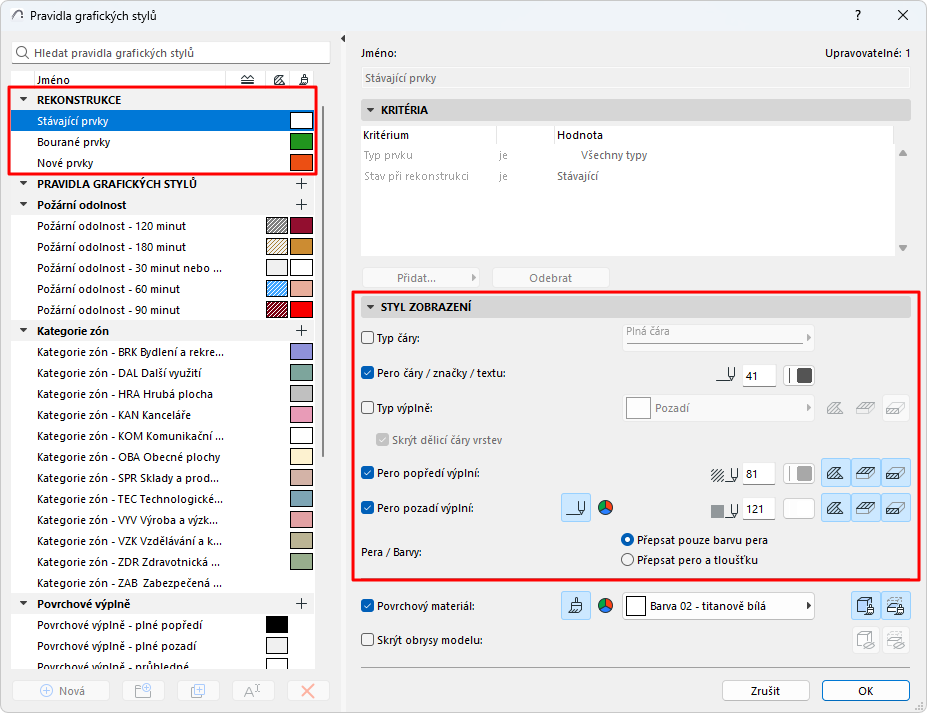The height and width of the screenshot is (713, 927).
Task: Toggle drafting fill icon for background pen
Action: point(896,508)
